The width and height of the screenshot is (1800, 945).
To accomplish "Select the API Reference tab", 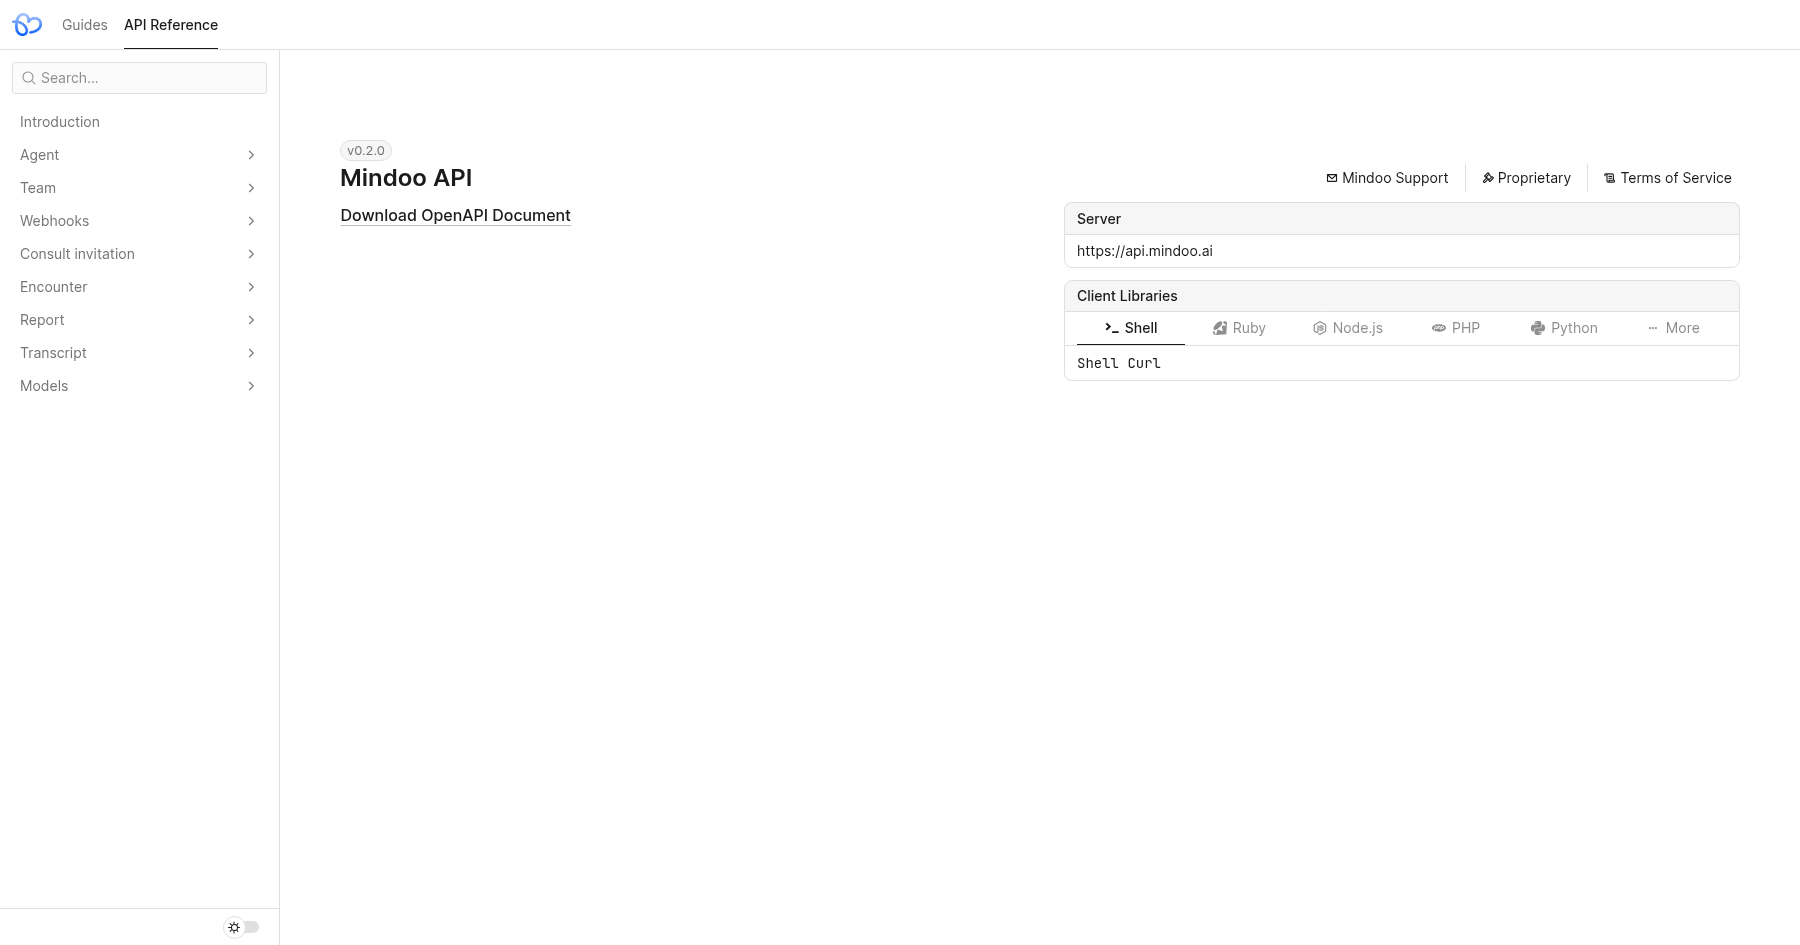I will [x=171, y=25].
